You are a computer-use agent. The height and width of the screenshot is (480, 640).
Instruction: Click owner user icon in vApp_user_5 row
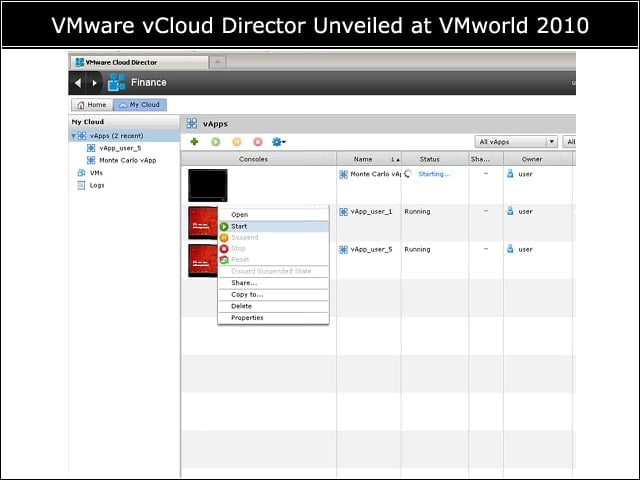(510, 249)
